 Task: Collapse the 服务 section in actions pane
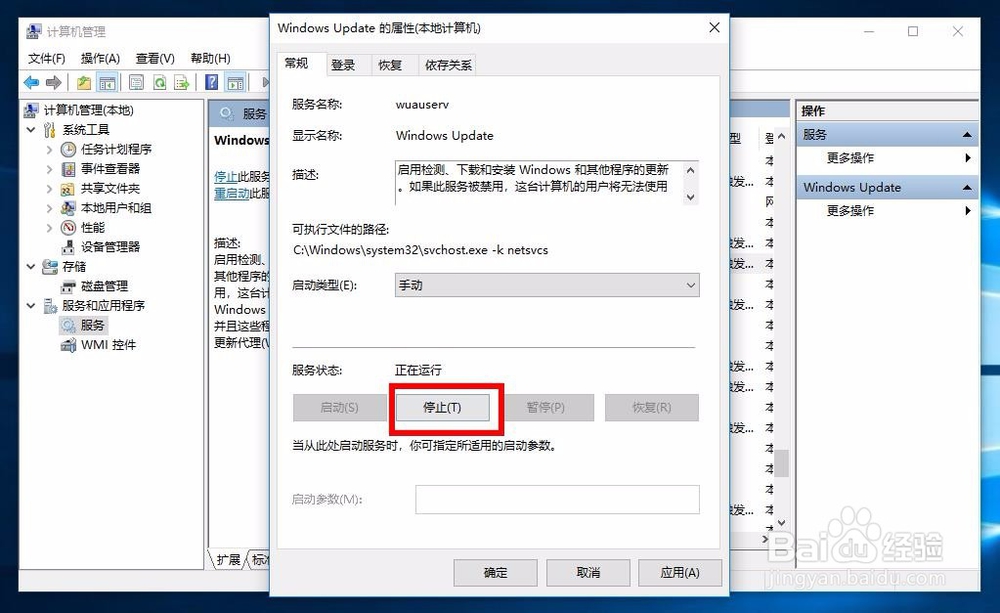pos(967,135)
